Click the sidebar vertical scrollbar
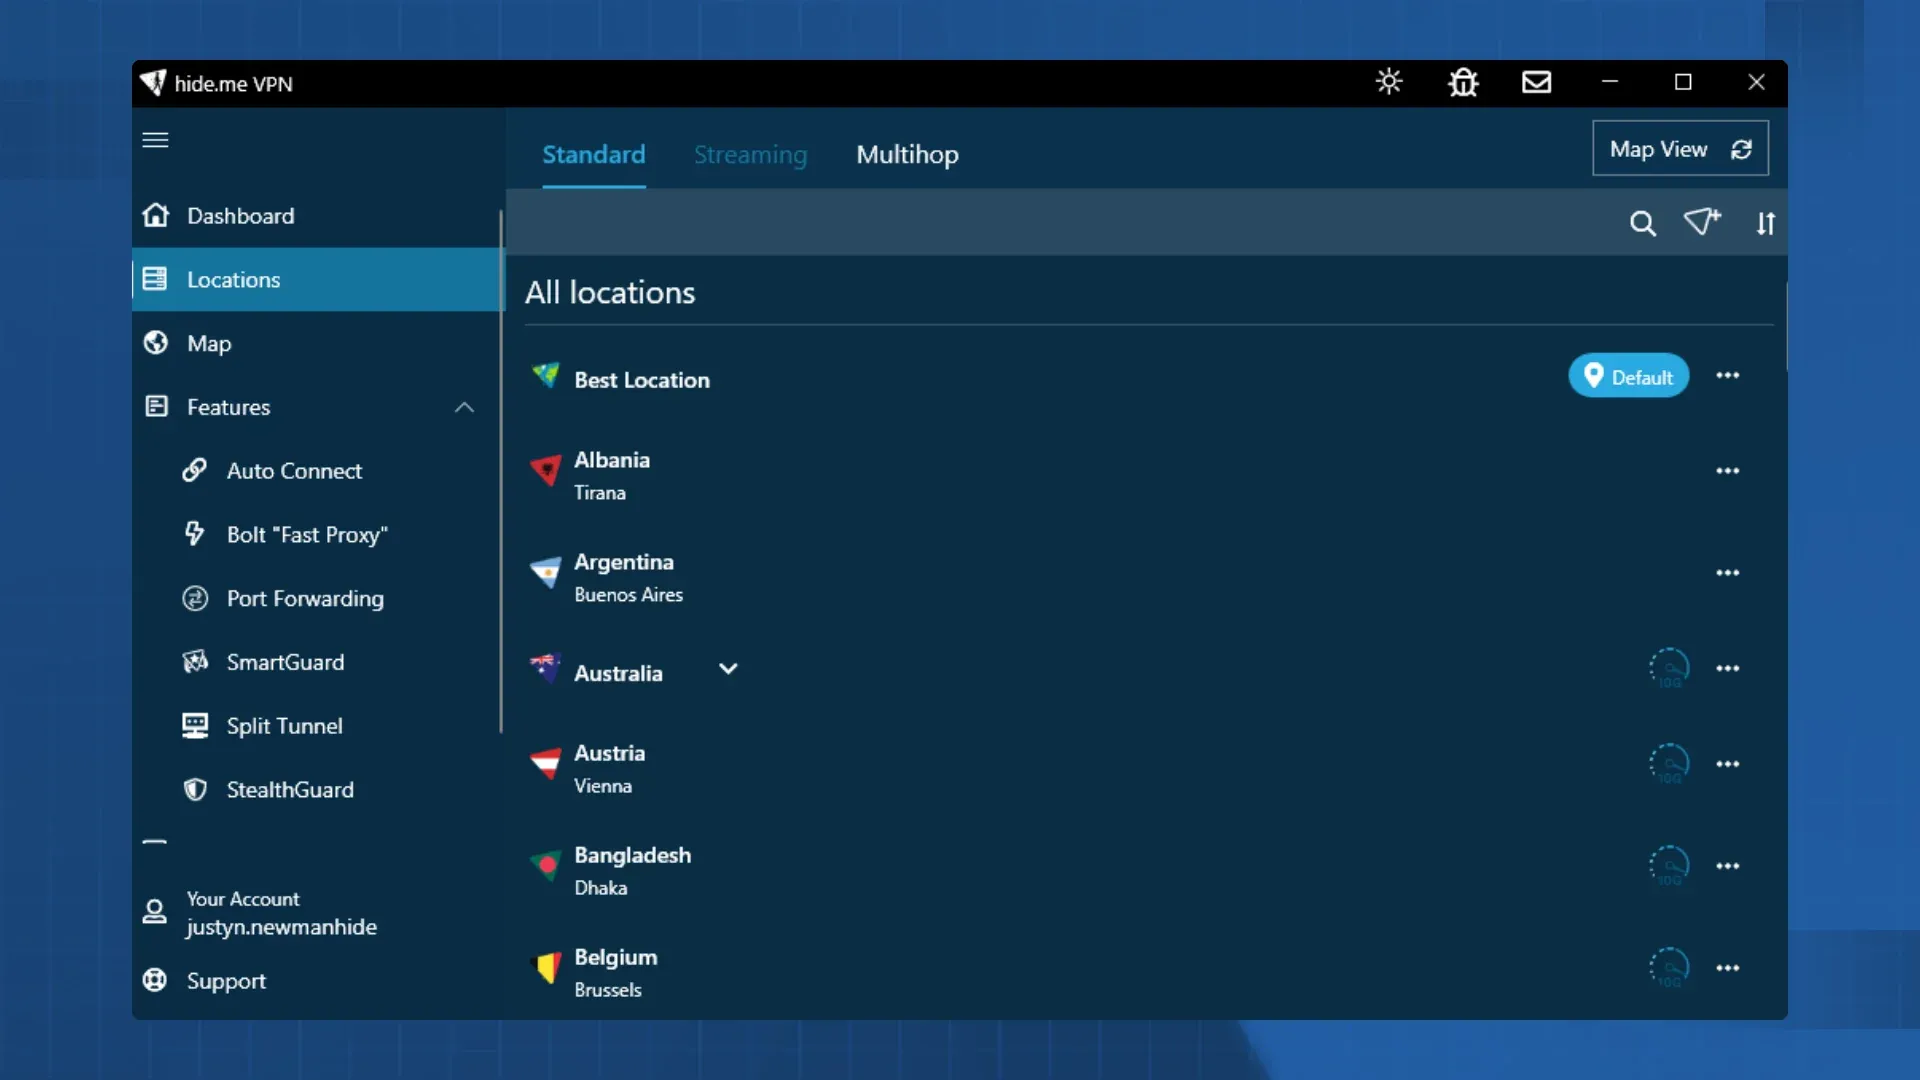Viewport: 1920px width, 1080px height. (x=500, y=470)
